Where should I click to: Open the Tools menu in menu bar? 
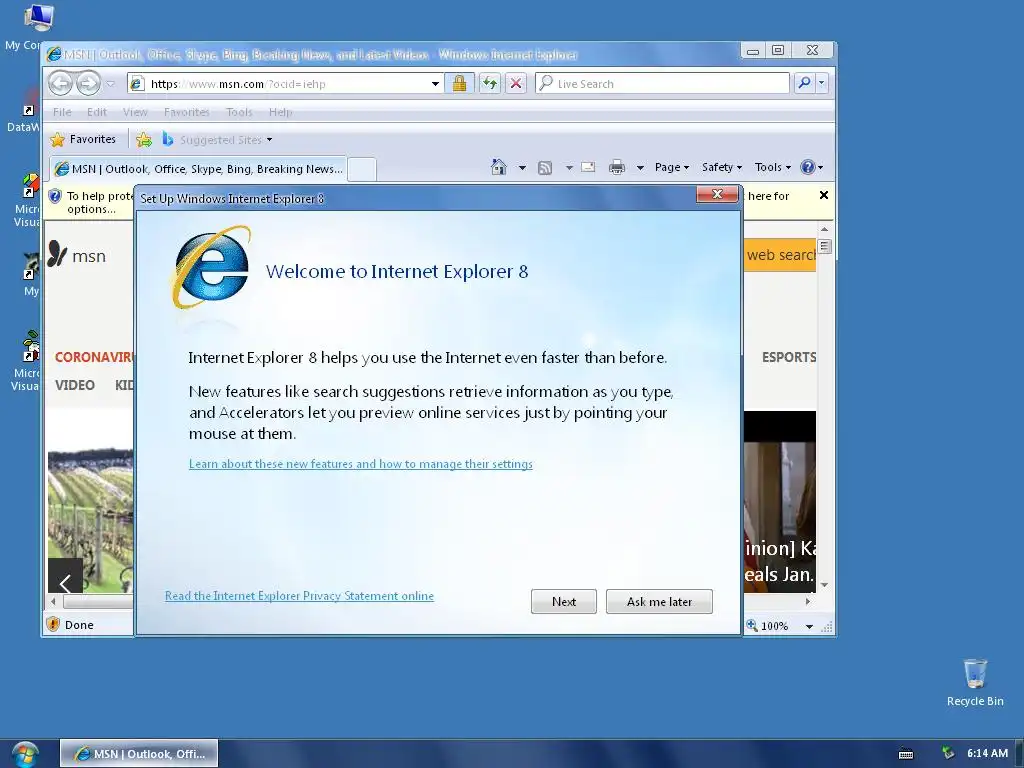tap(239, 112)
